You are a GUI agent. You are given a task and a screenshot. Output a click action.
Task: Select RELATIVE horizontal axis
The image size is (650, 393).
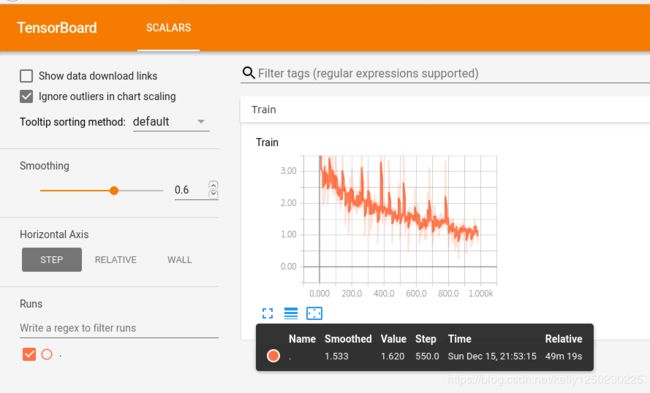click(116, 260)
